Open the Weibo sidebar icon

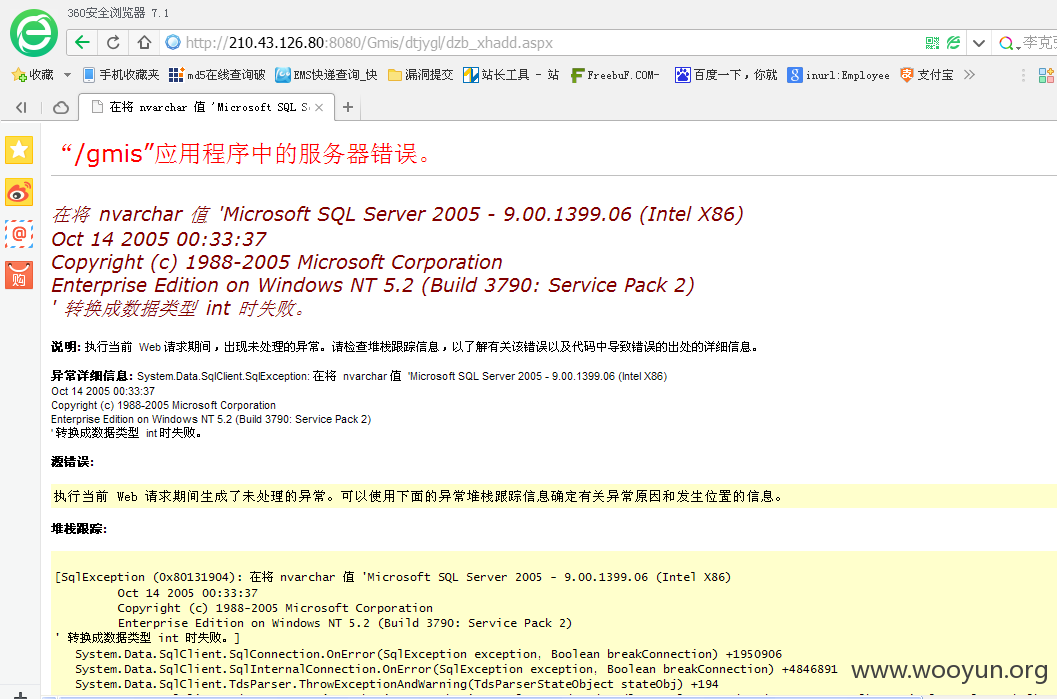click(x=19, y=193)
